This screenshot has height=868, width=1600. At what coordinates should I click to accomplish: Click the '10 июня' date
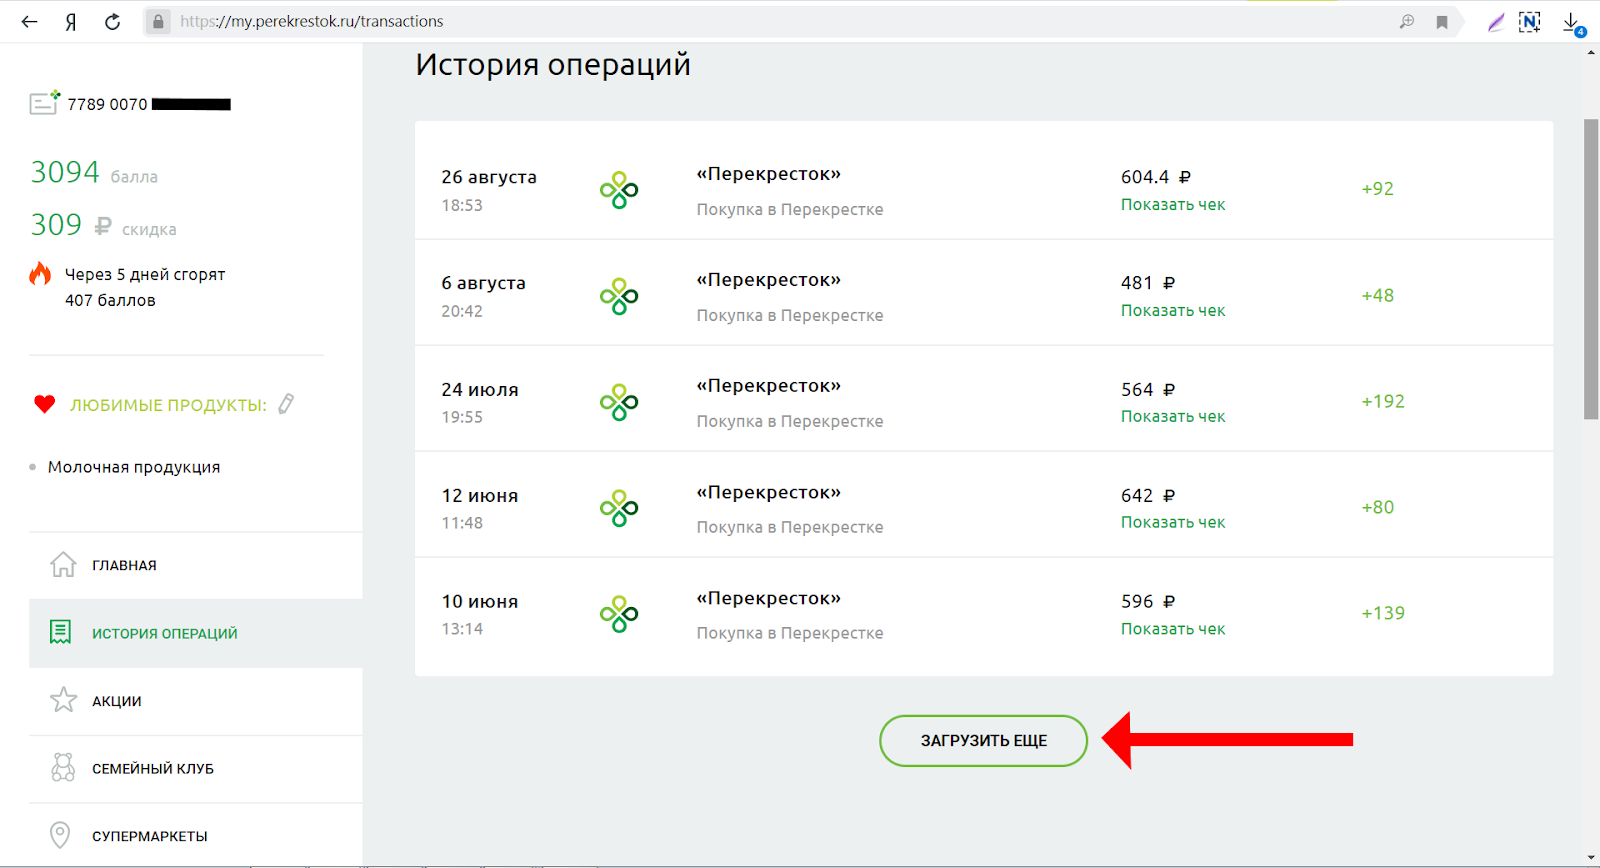pyautogui.click(x=480, y=602)
